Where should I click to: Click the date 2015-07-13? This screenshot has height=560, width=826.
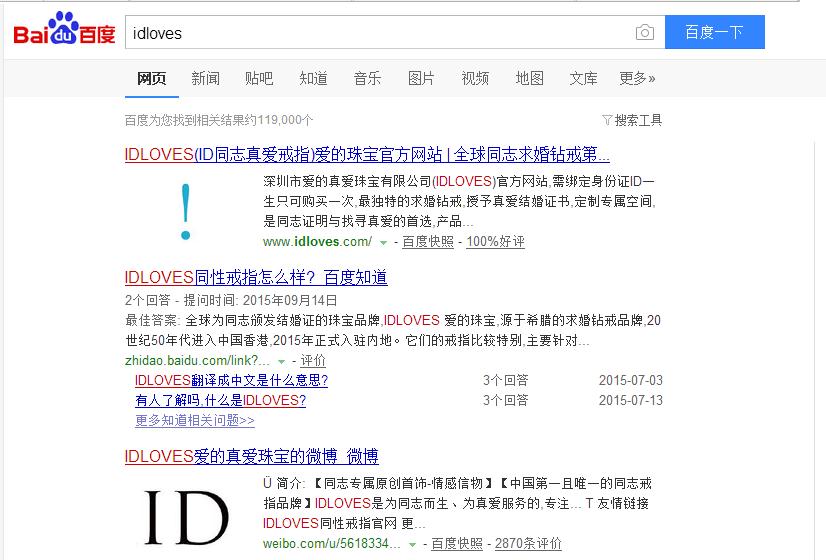pyautogui.click(x=631, y=400)
